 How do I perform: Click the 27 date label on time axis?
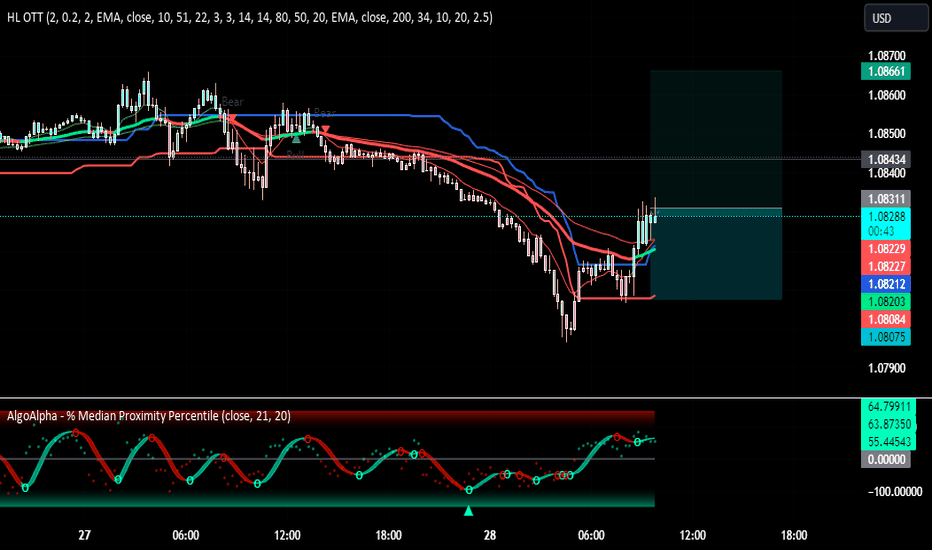coord(84,535)
